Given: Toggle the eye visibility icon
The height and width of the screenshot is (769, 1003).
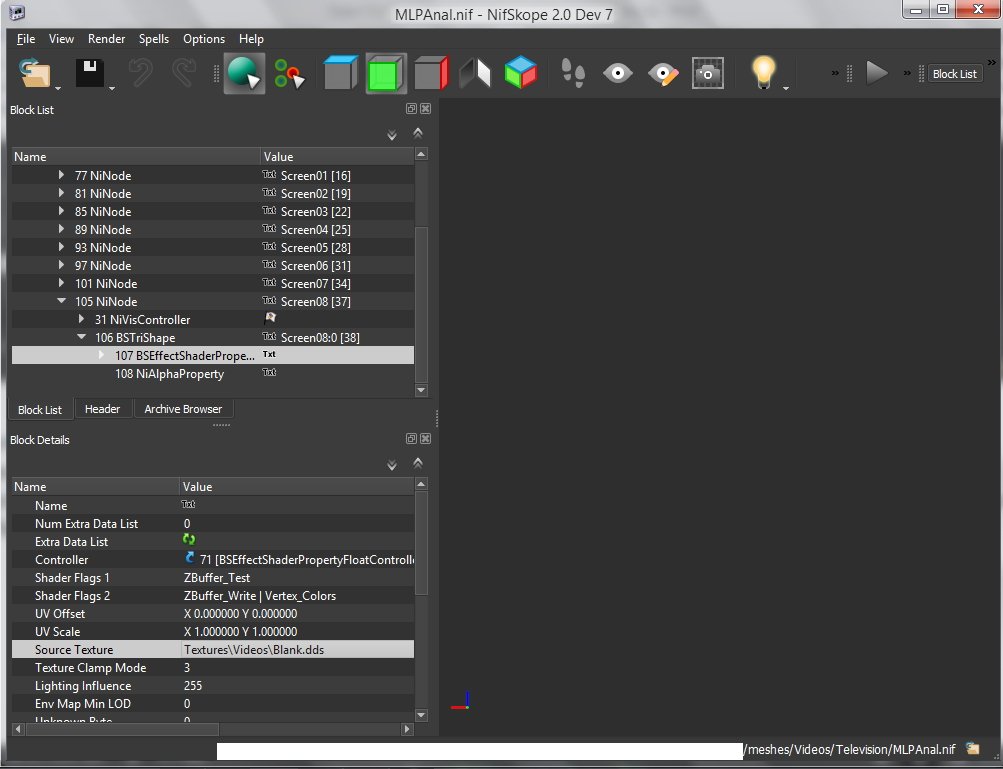Looking at the screenshot, I should coord(618,74).
